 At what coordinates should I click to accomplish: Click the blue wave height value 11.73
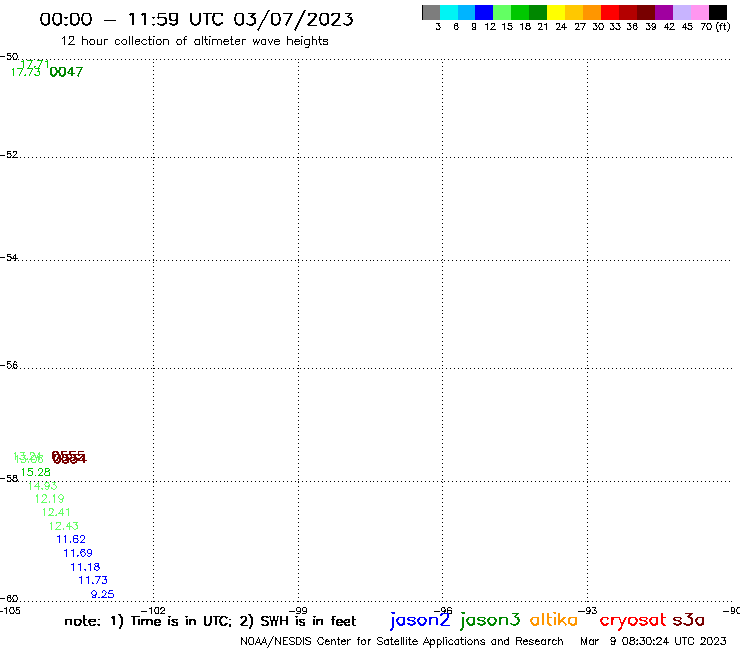click(x=93, y=581)
